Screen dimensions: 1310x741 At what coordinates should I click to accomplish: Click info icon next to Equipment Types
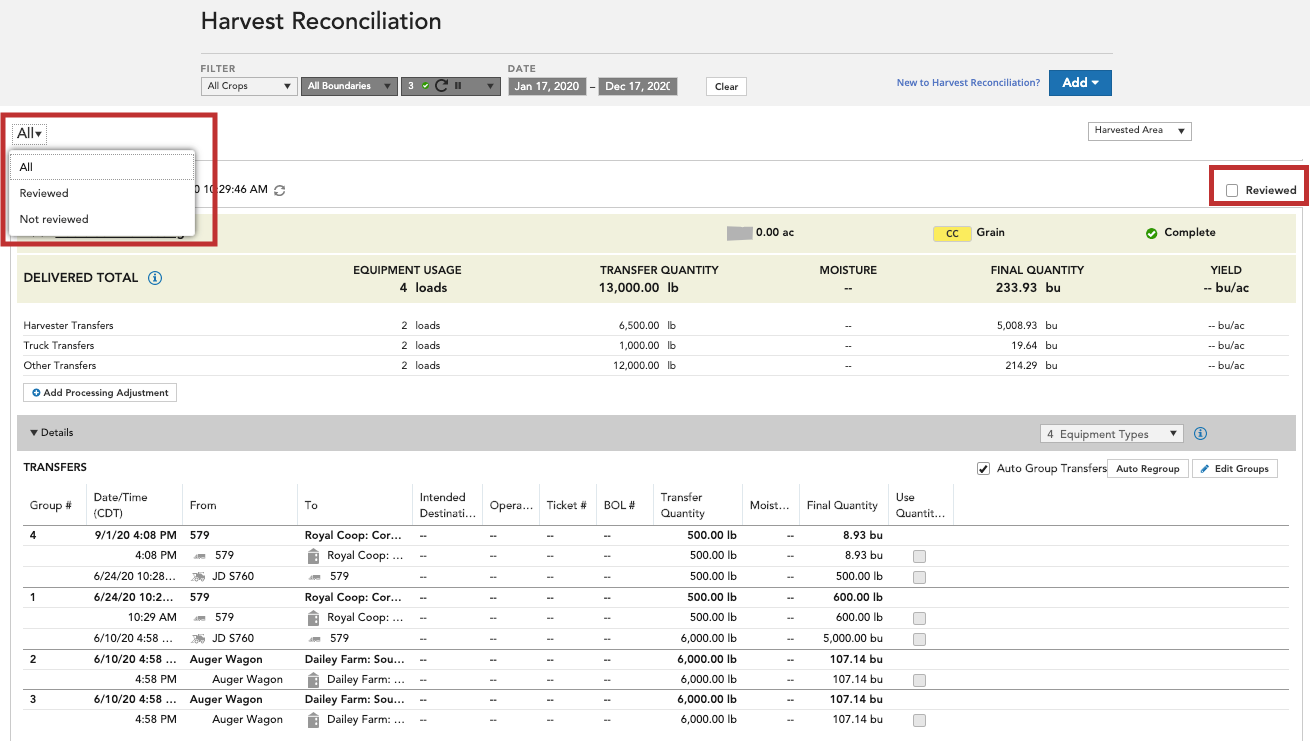click(1201, 434)
